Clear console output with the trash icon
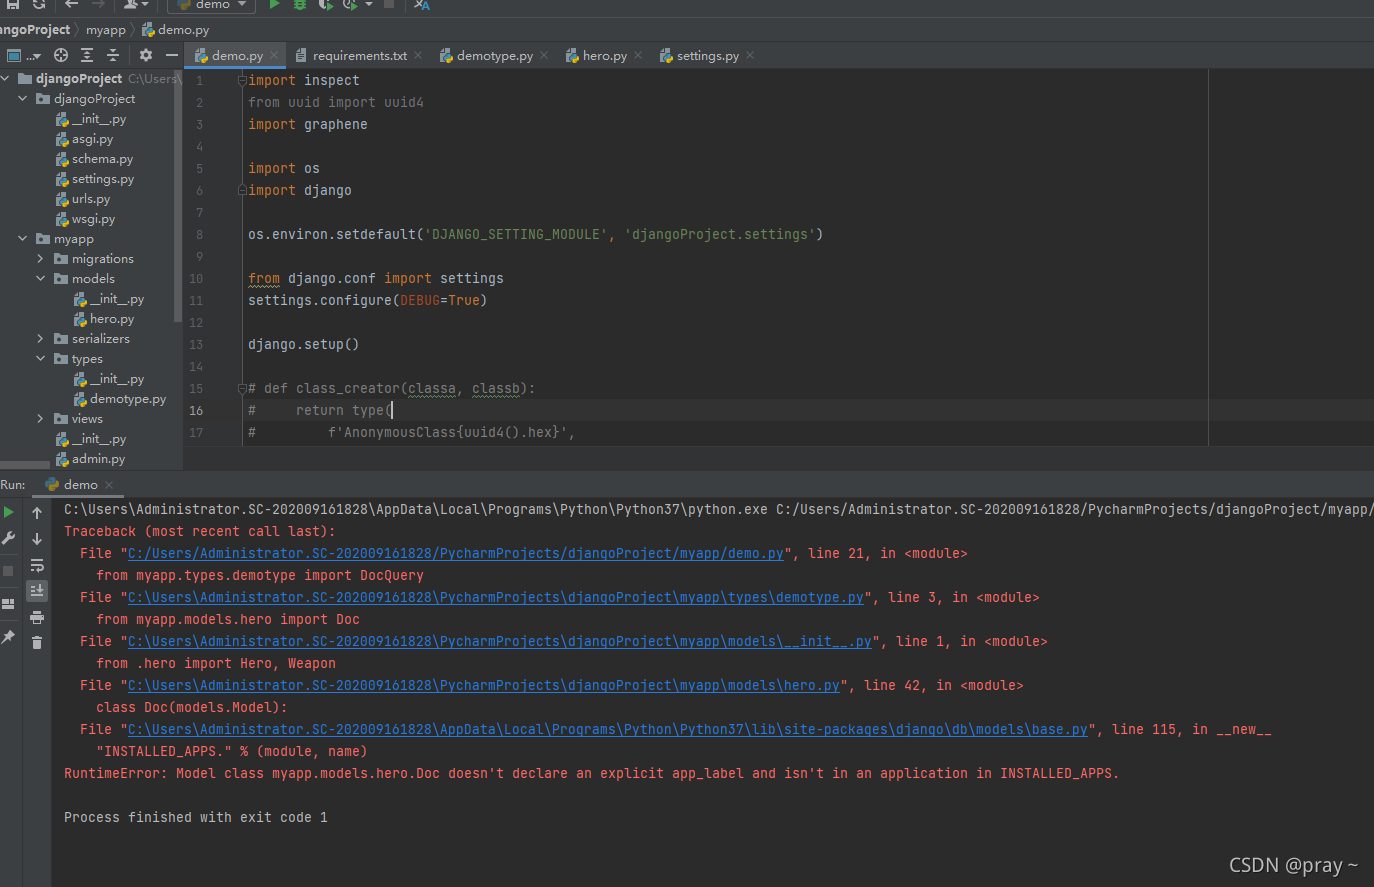 pos(37,642)
